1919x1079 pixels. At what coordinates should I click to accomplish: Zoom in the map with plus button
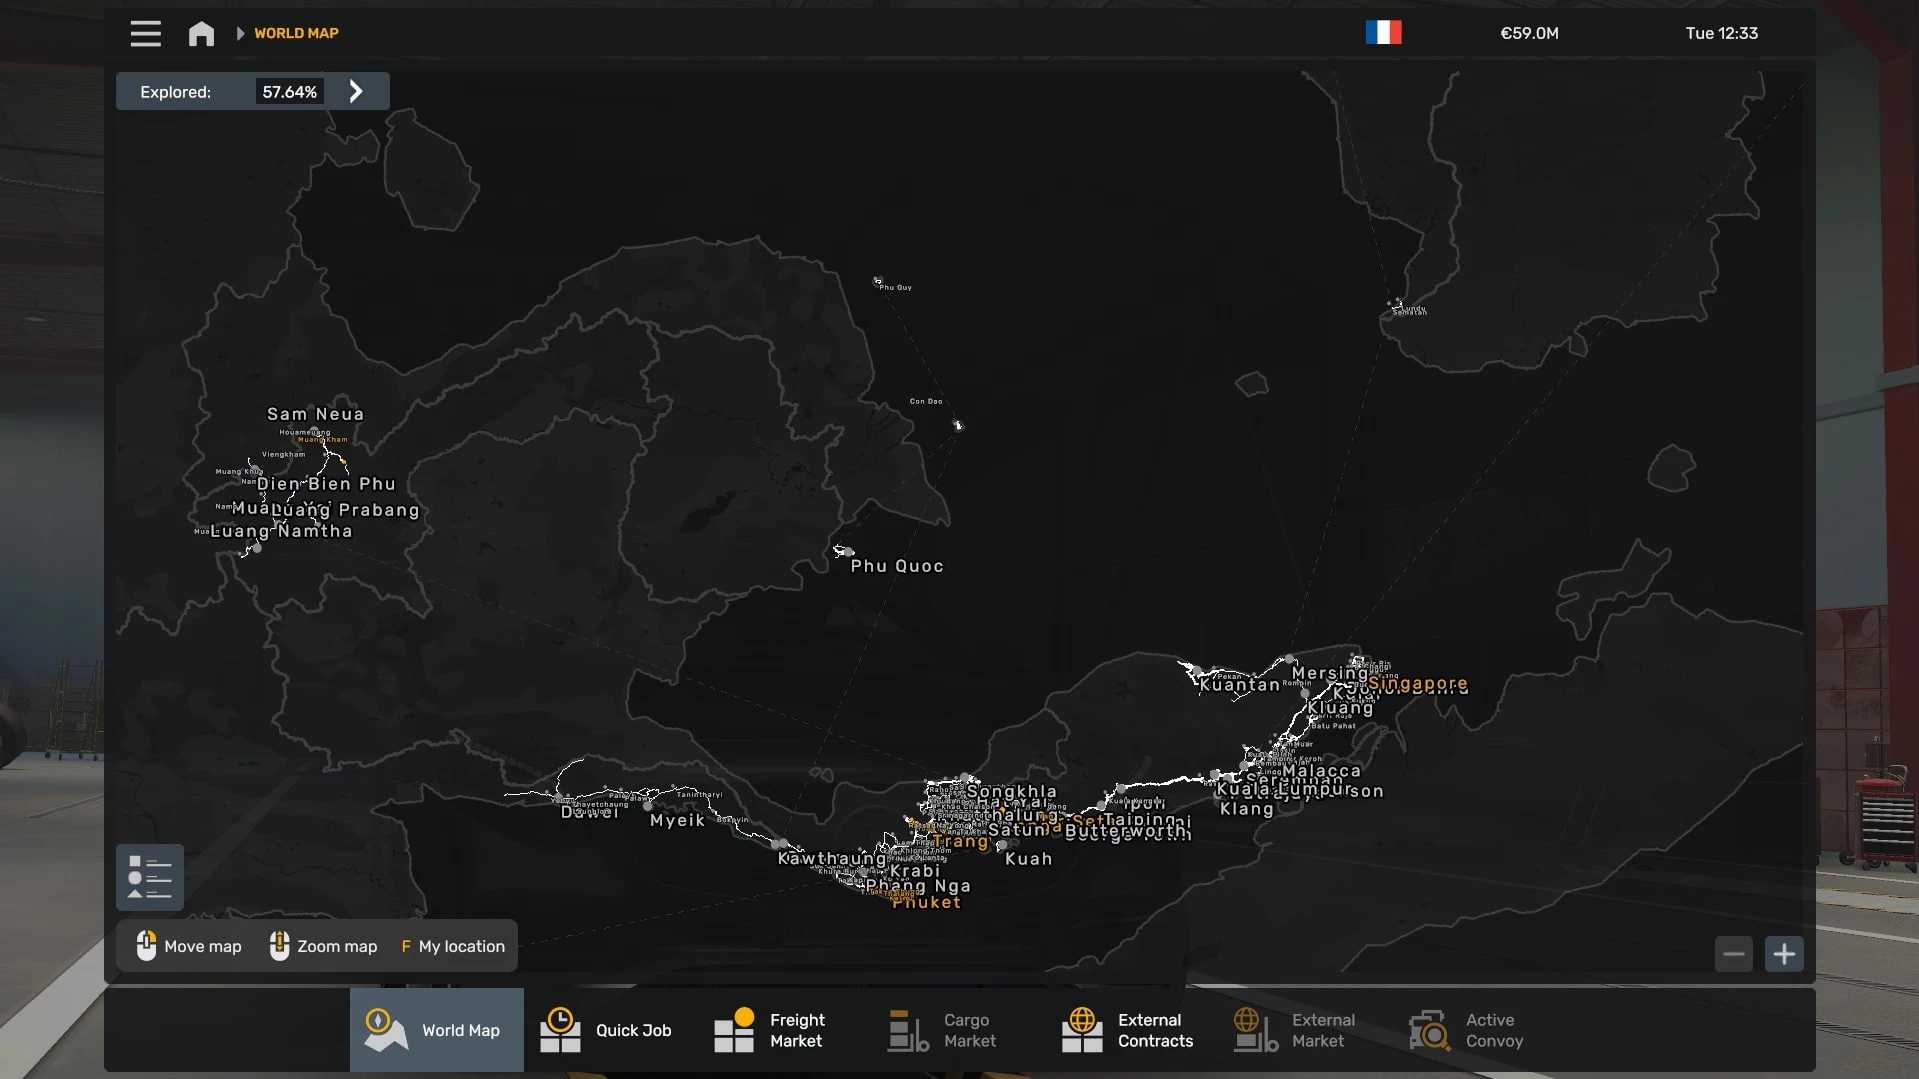pyautogui.click(x=1784, y=954)
